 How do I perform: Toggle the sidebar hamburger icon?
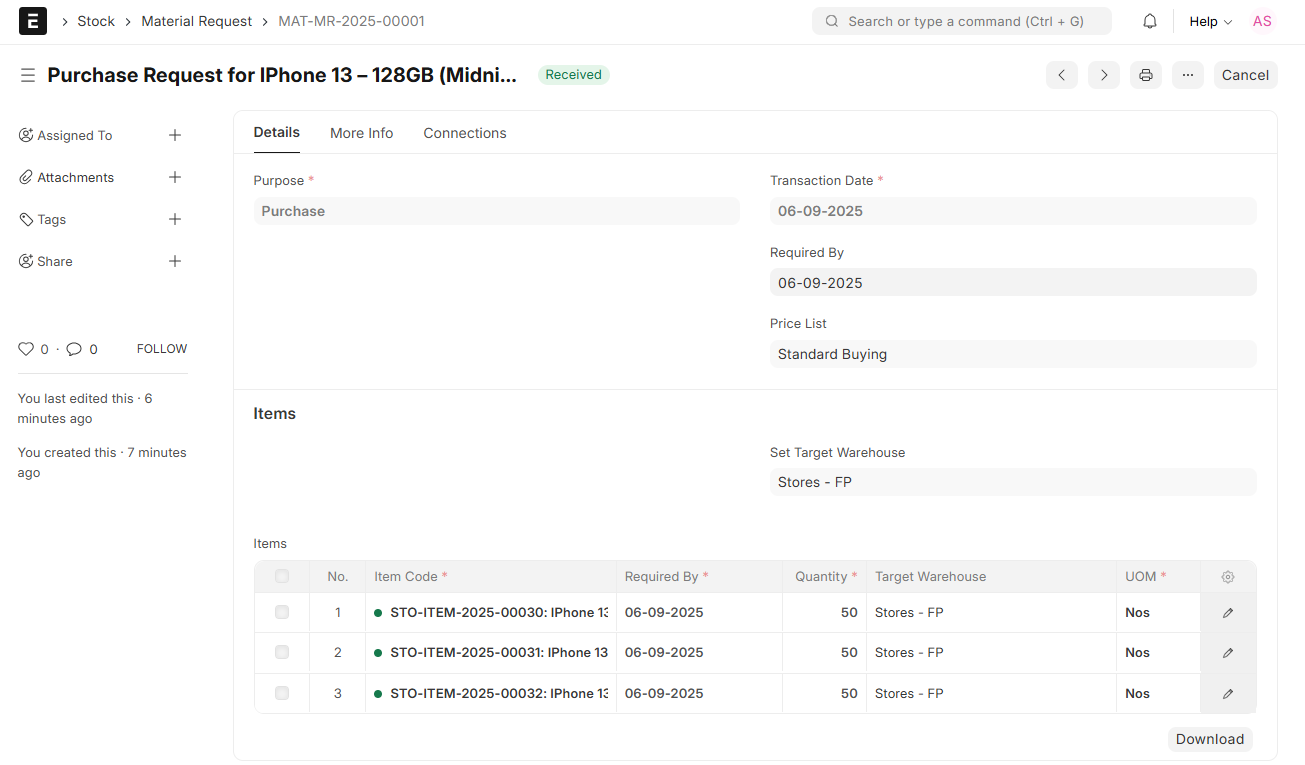(x=28, y=75)
